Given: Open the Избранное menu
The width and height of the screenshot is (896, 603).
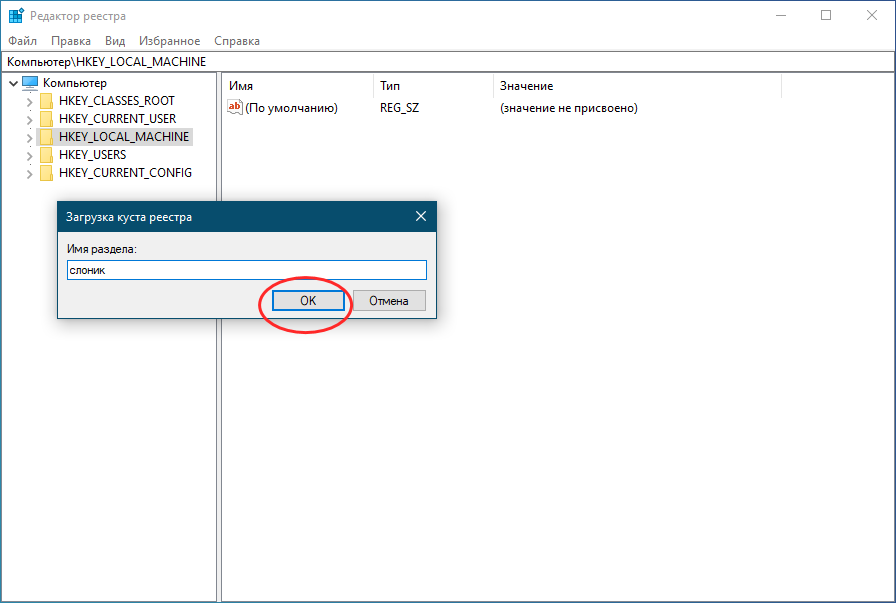Looking at the screenshot, I should point(167,41).
